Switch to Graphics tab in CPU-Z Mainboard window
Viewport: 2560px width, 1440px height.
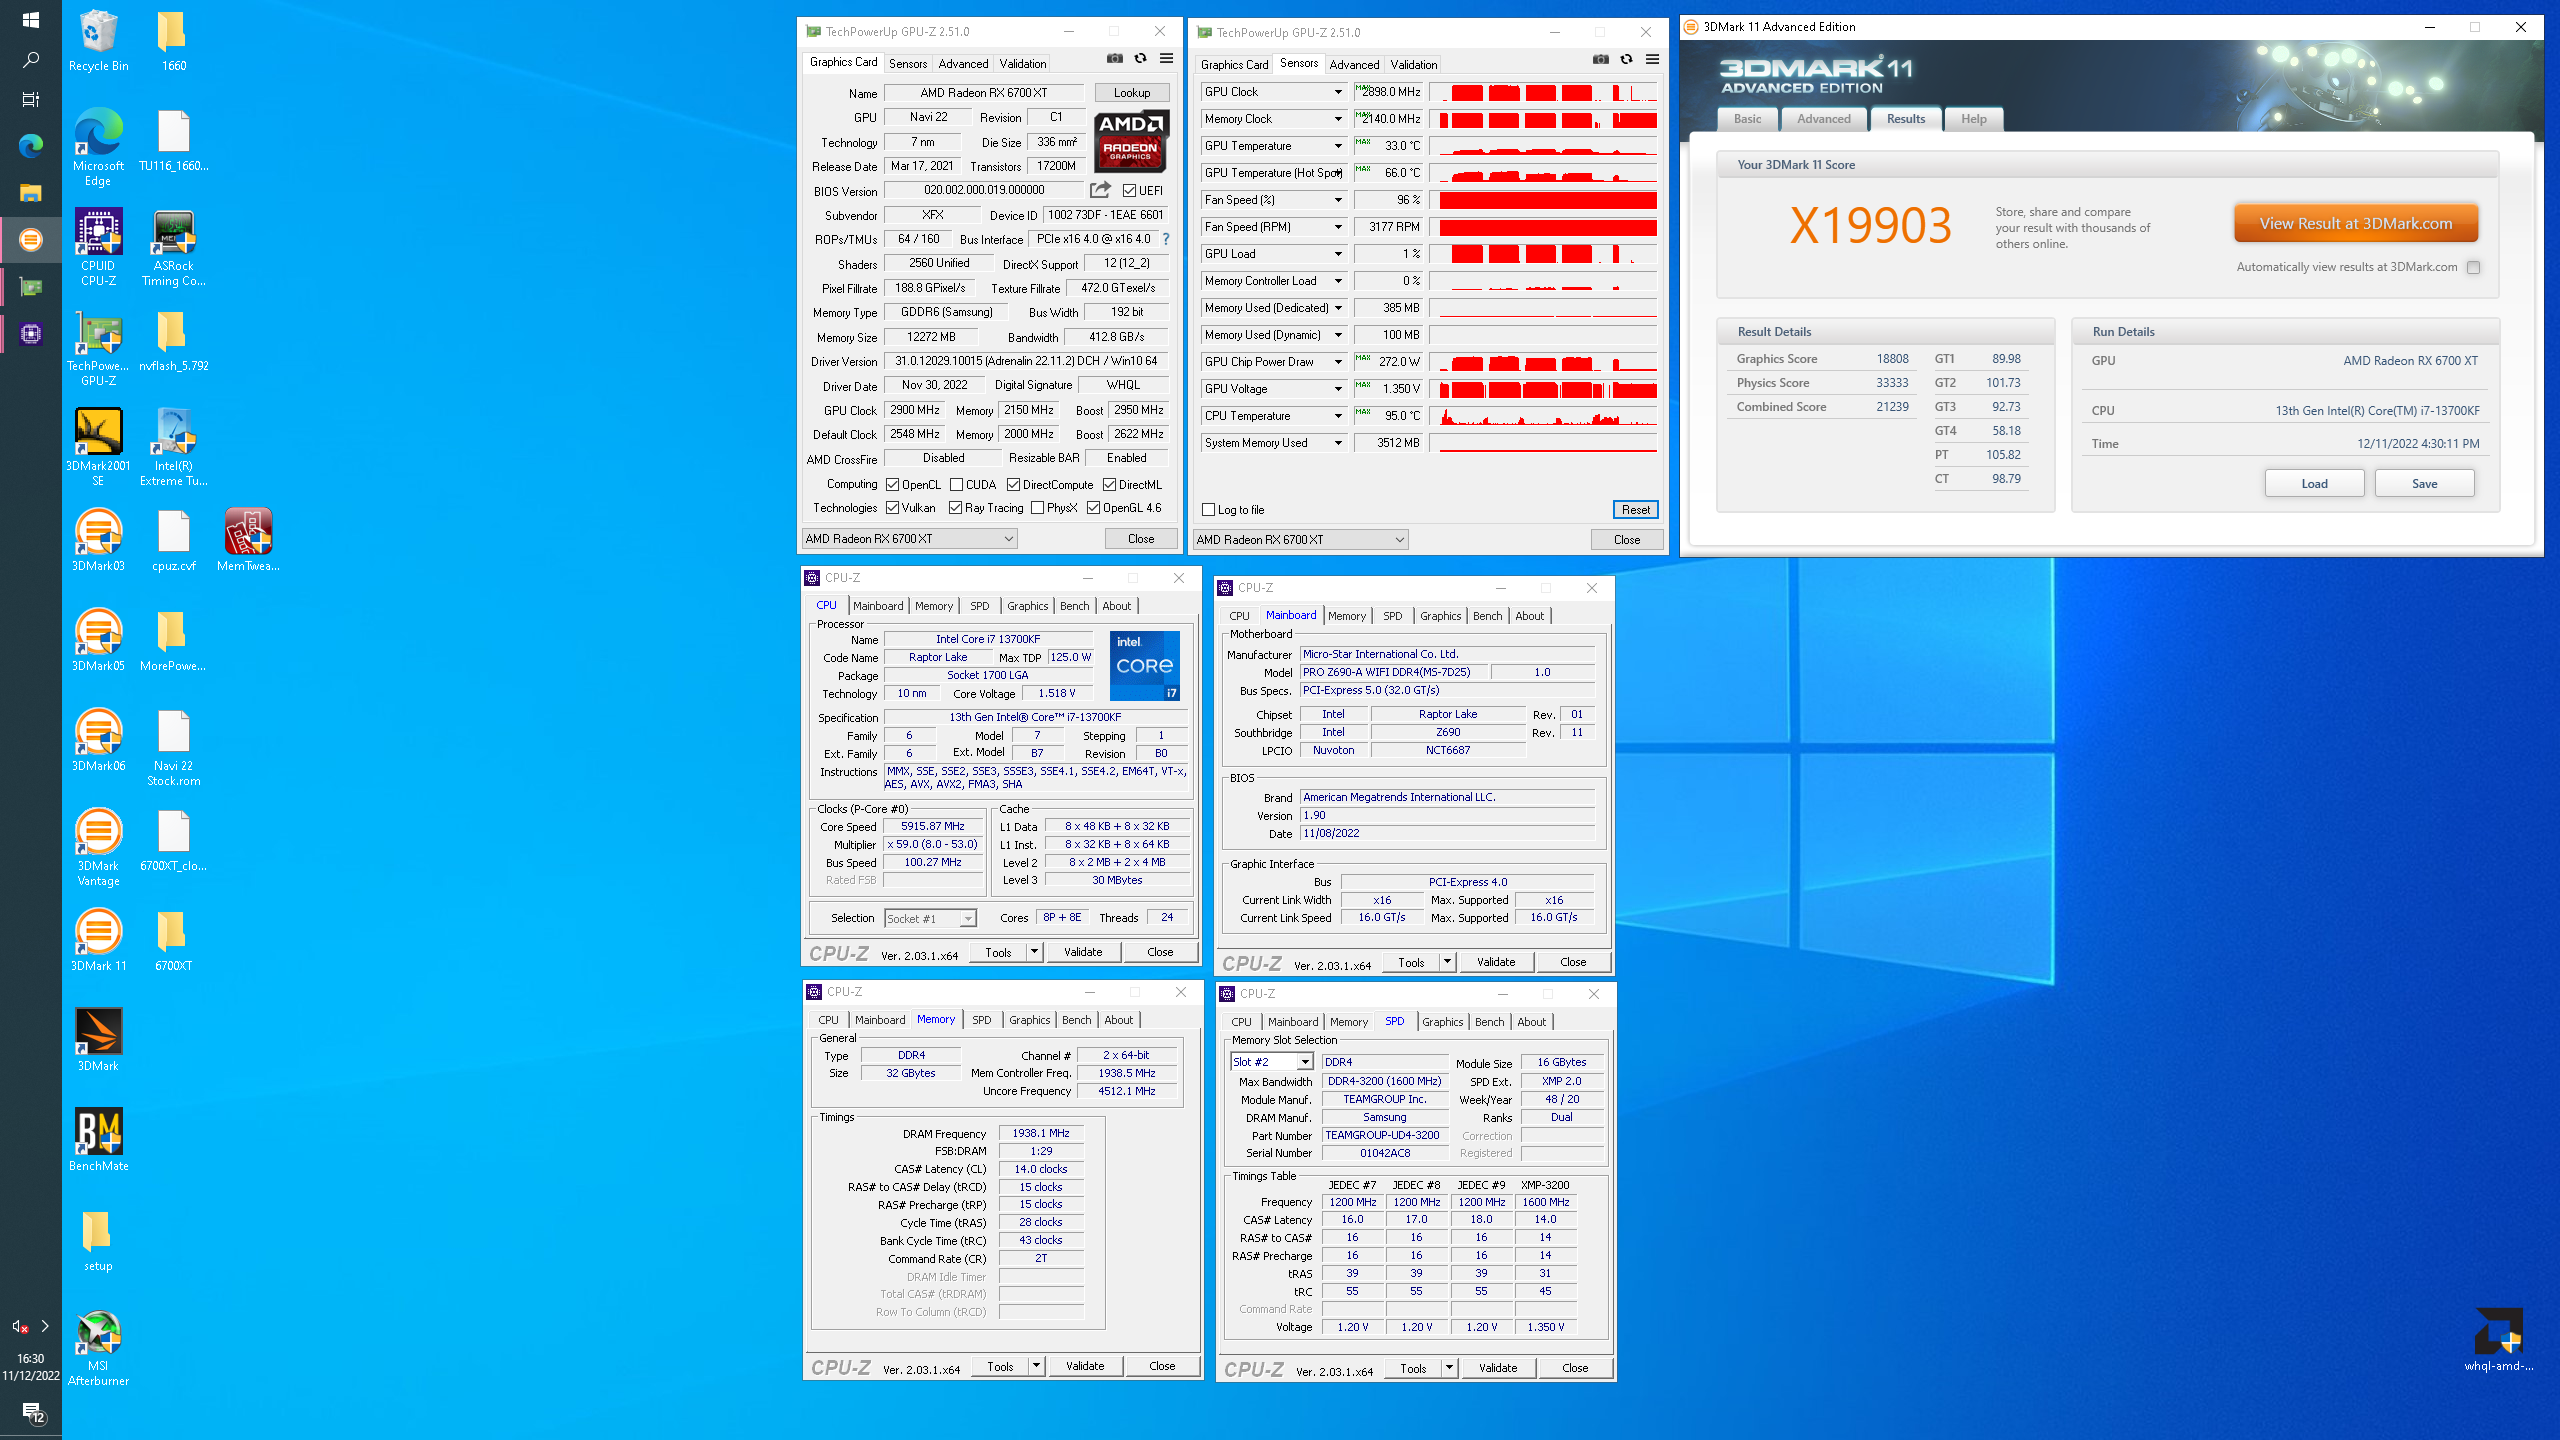point(1441,616)
